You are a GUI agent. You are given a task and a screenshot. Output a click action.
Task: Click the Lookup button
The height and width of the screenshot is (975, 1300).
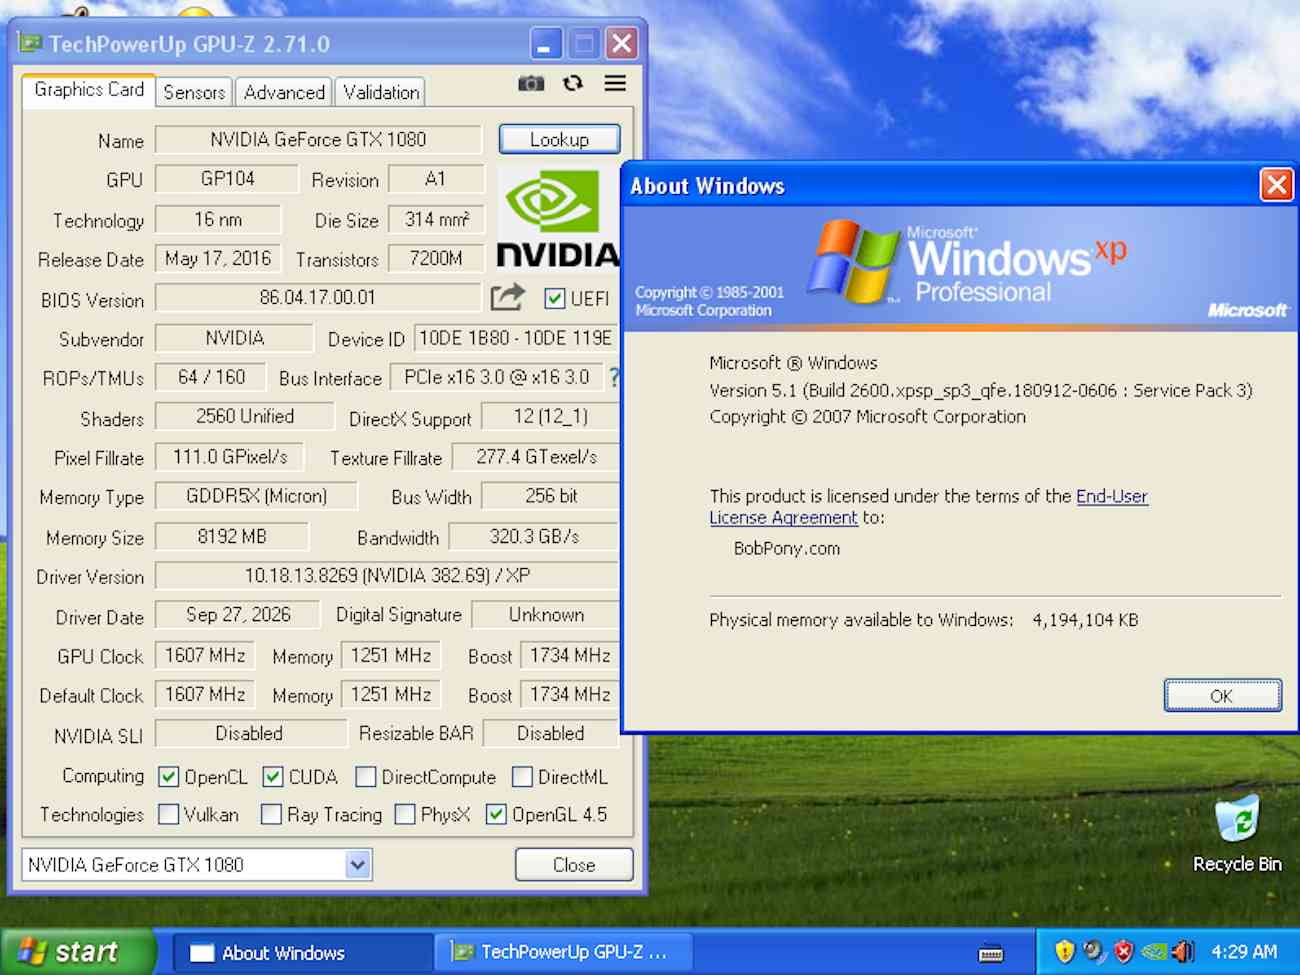tap(559, 139)
